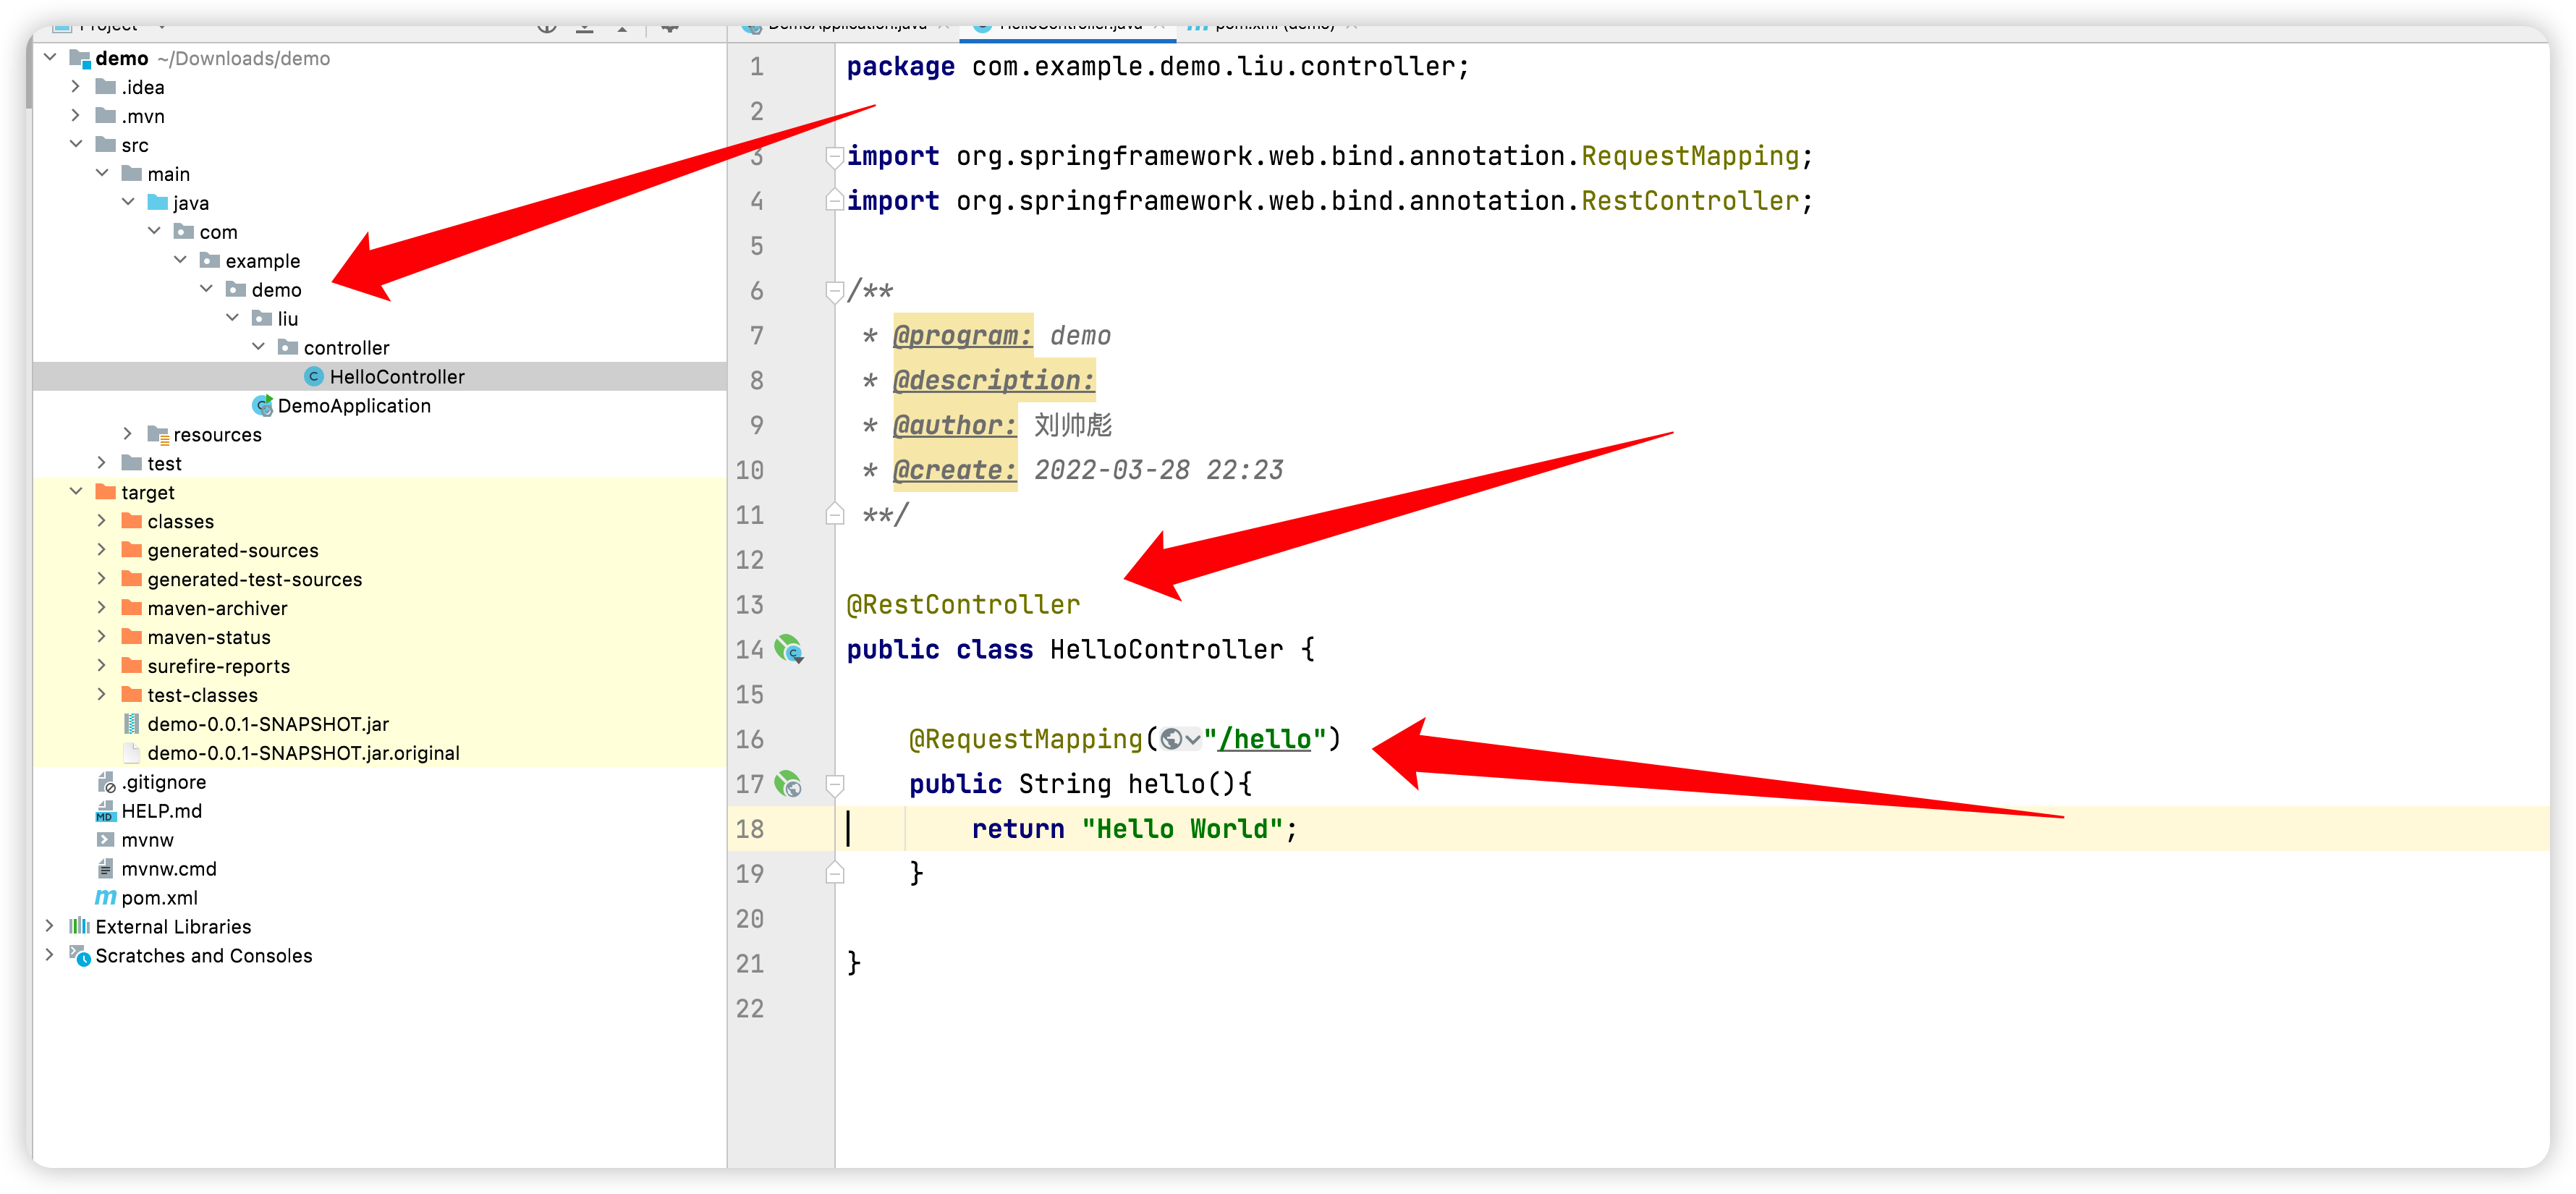Expand the .mvn folder

pos(76,116)
